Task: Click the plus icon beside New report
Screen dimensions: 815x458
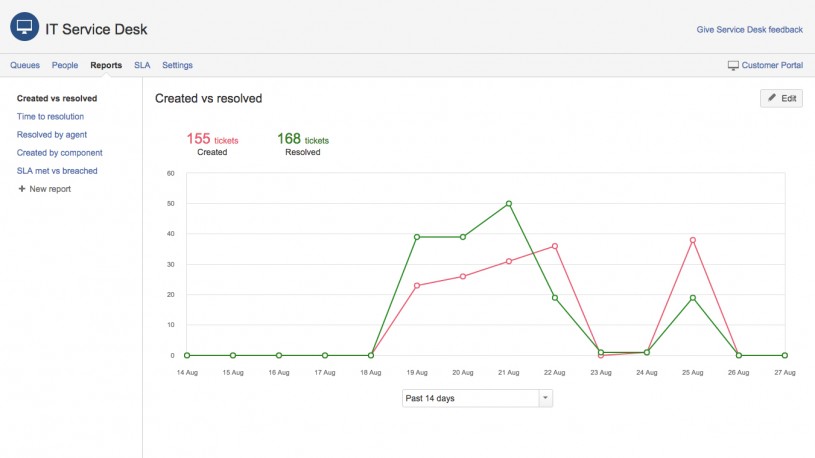Action: (22, 189)
